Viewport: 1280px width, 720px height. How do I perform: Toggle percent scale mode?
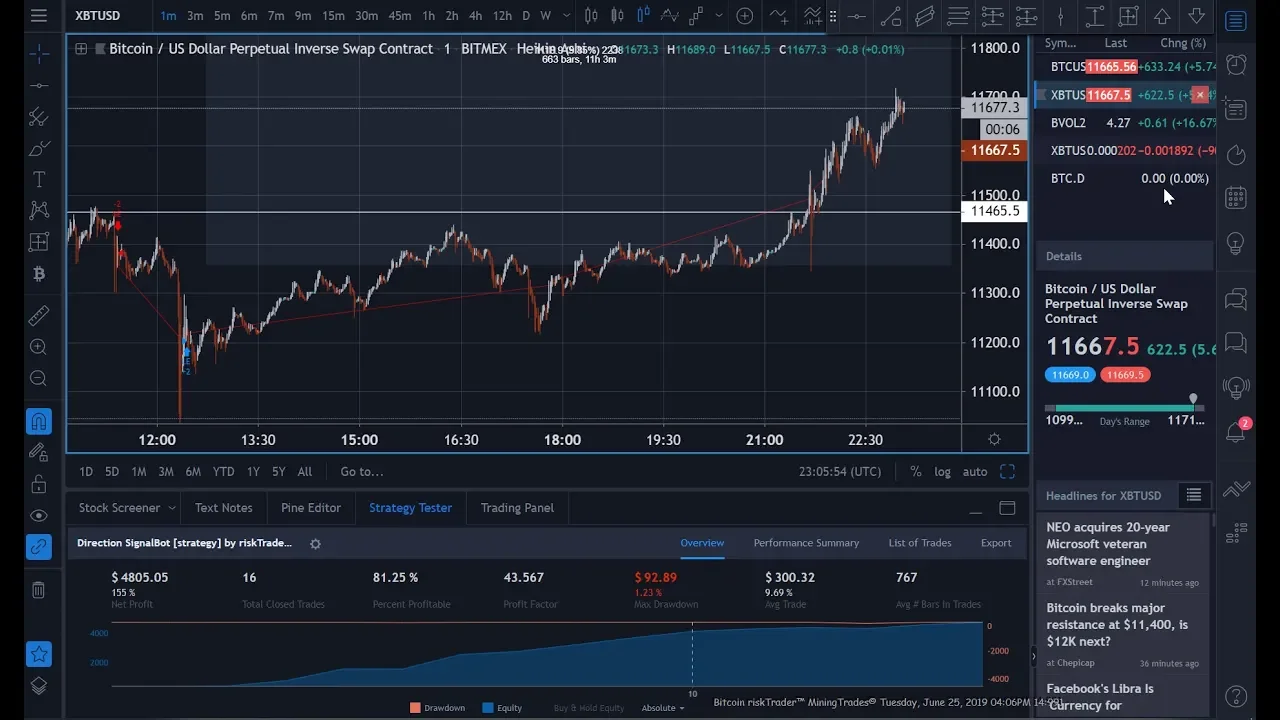(915, 472)
